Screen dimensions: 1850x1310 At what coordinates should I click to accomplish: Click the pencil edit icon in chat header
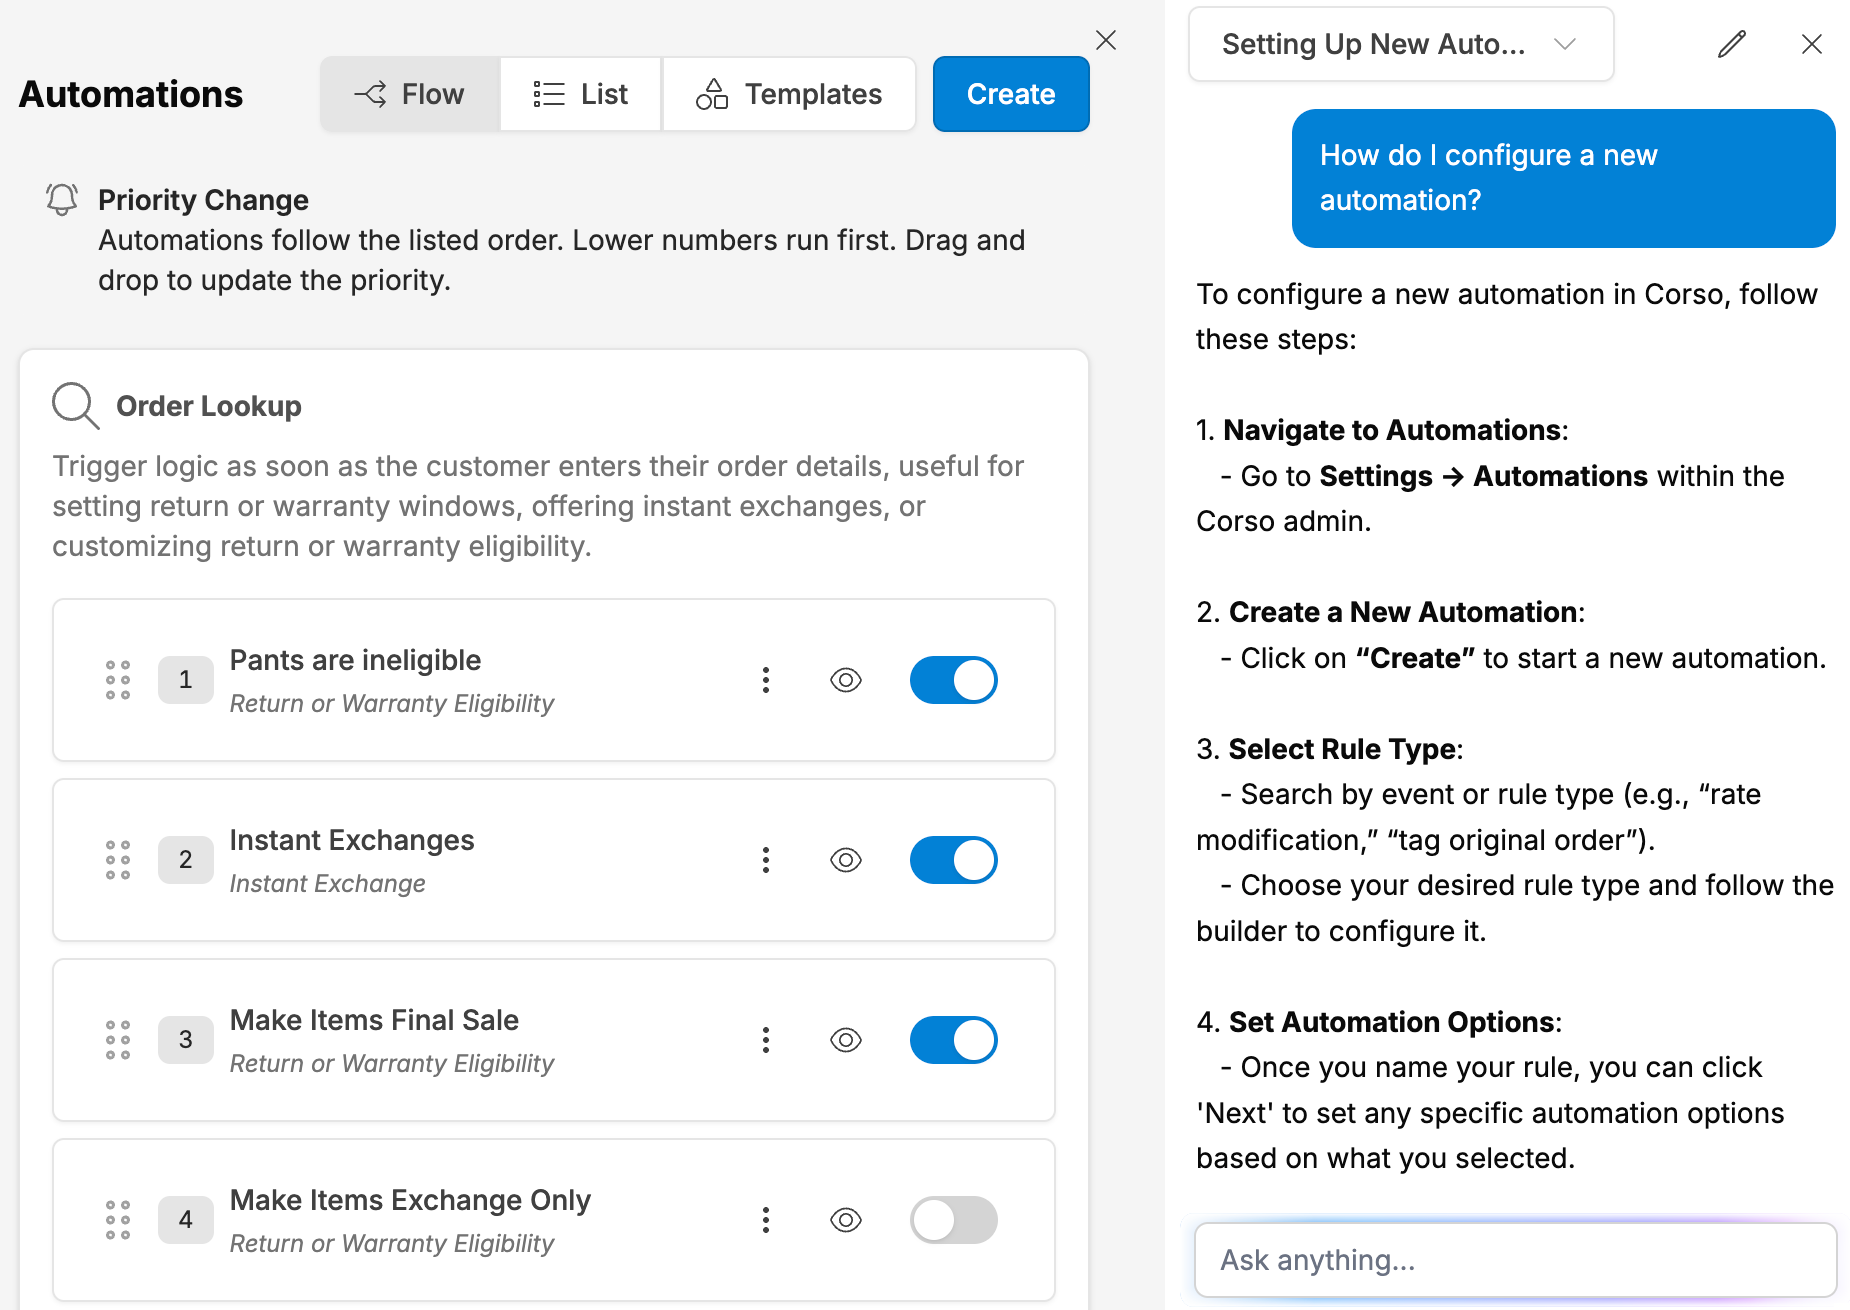tap(1732, 44)
